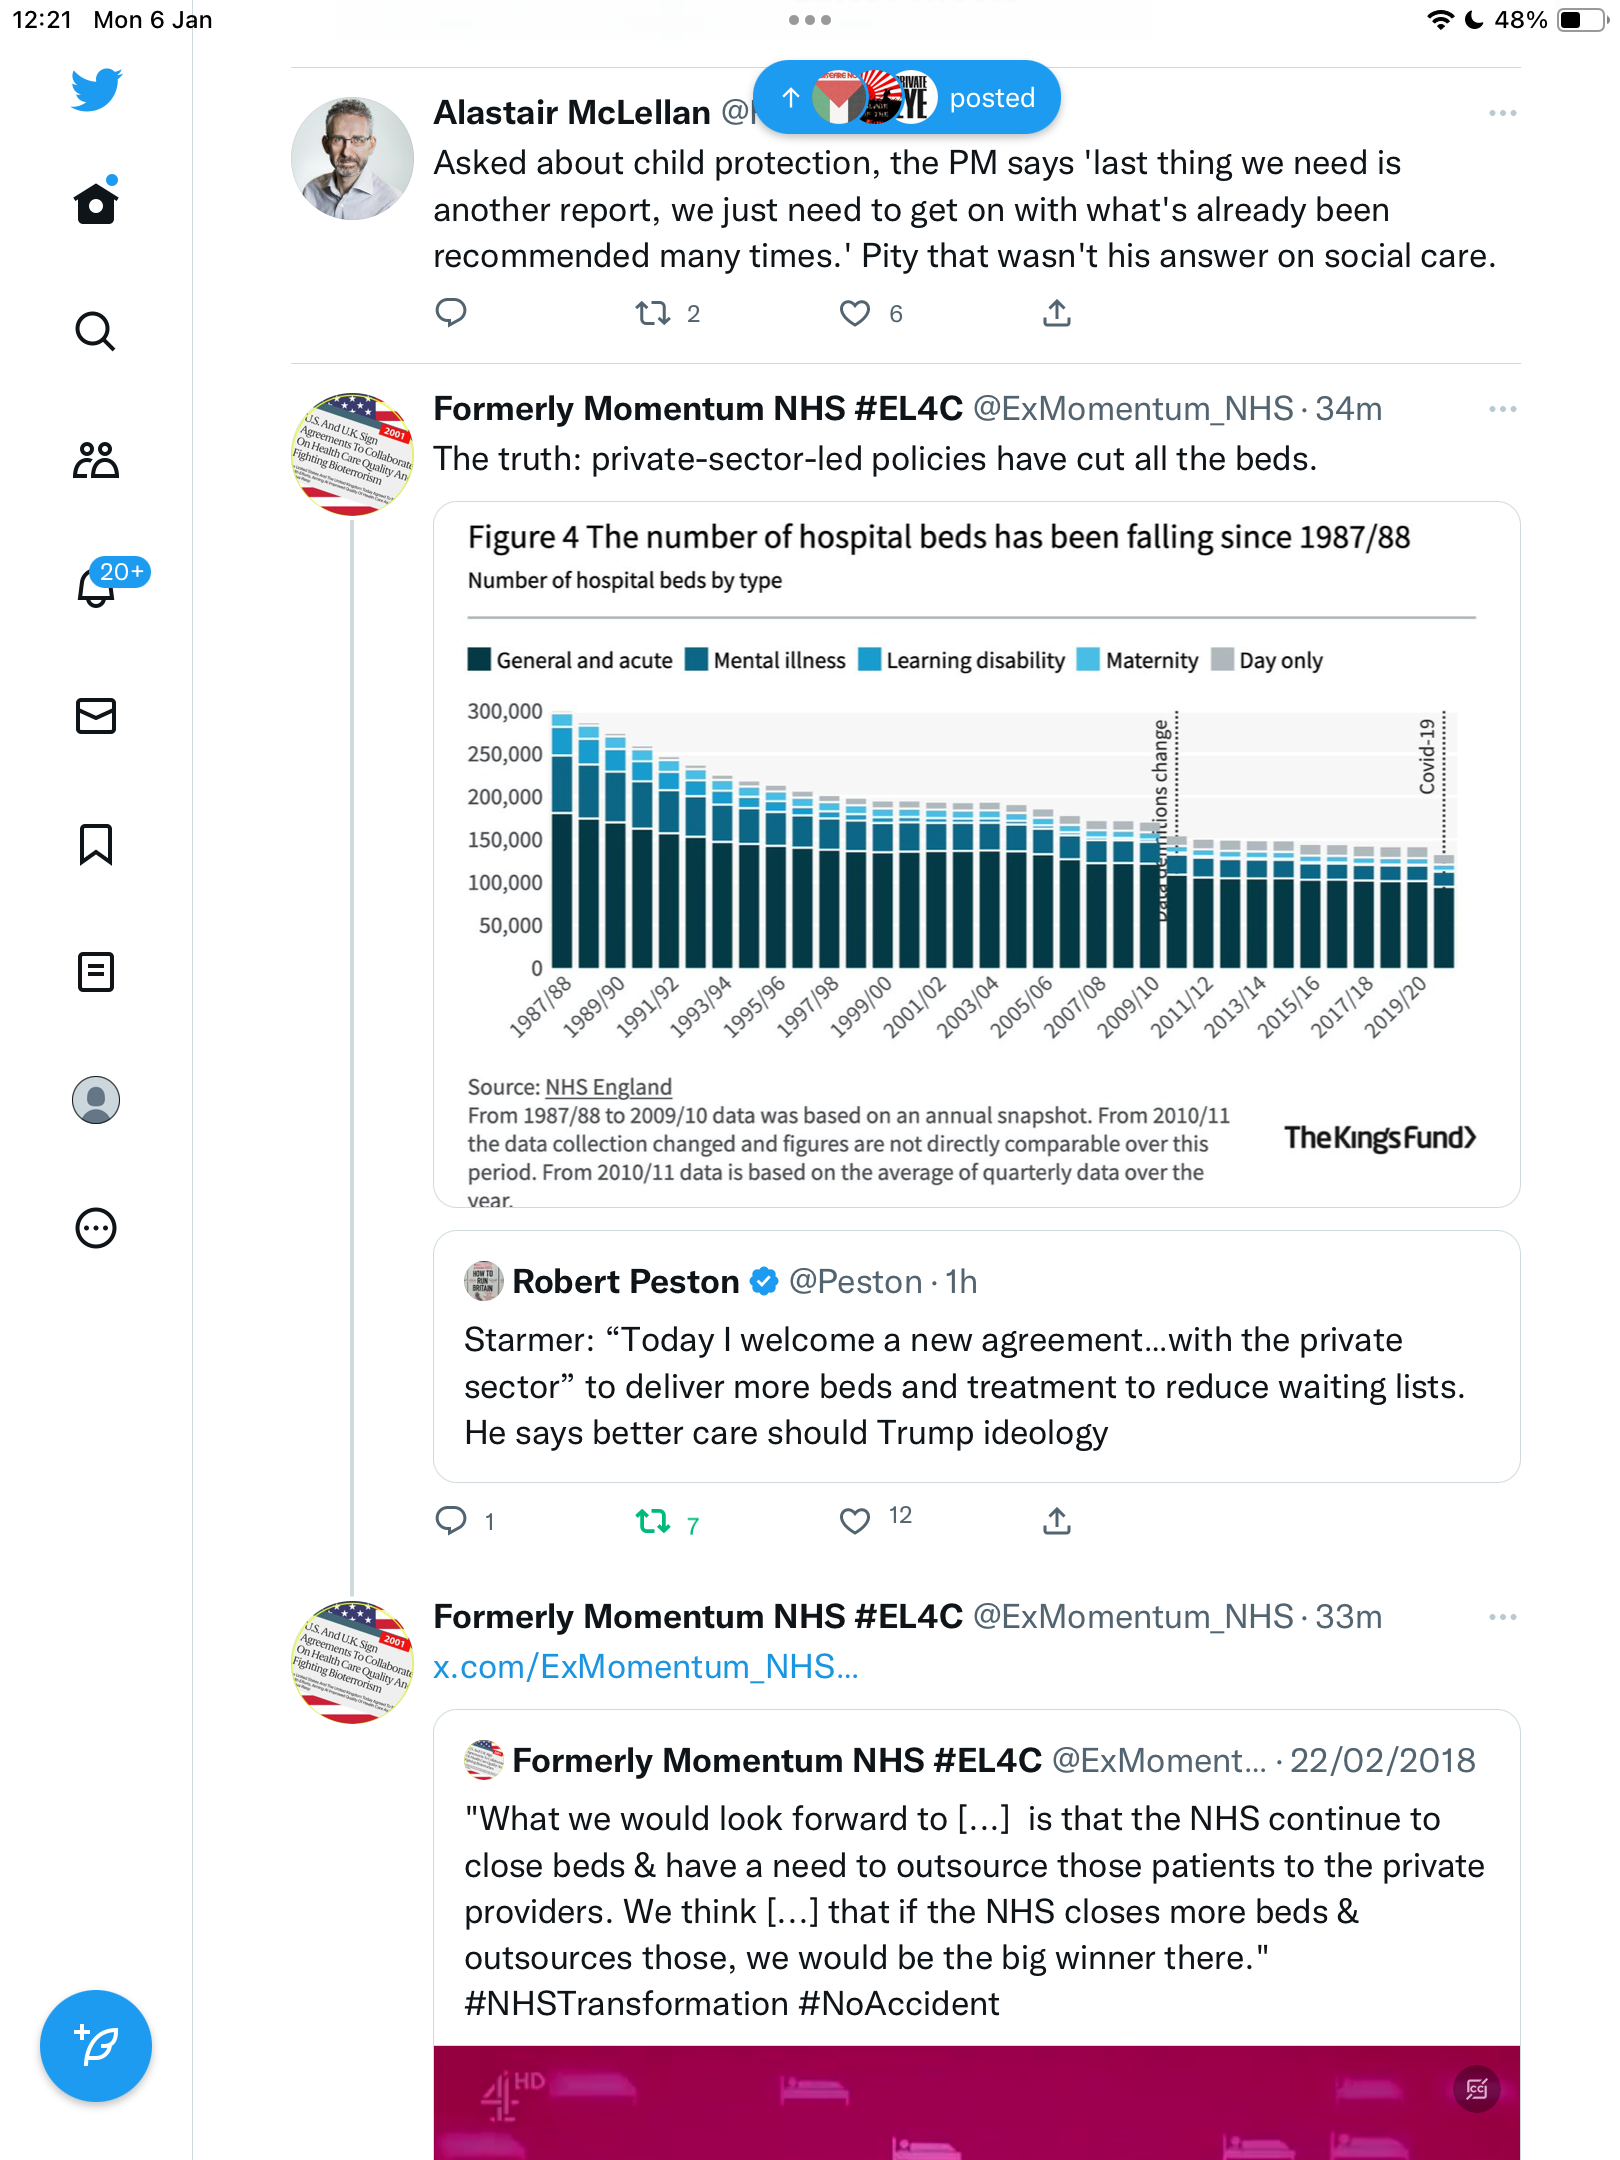Tap the battery indicator in status bar
1620x2160 pixels.
click(1581, 20)
